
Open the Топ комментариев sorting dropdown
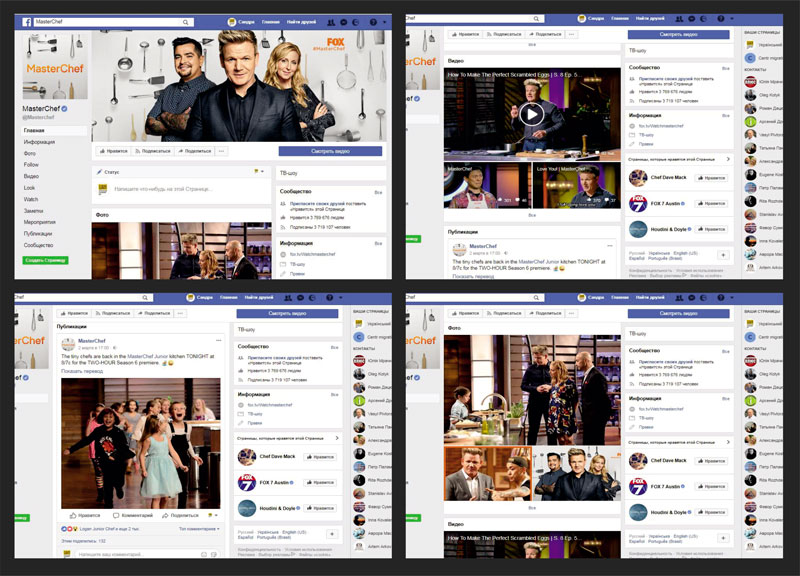[199, 529]
